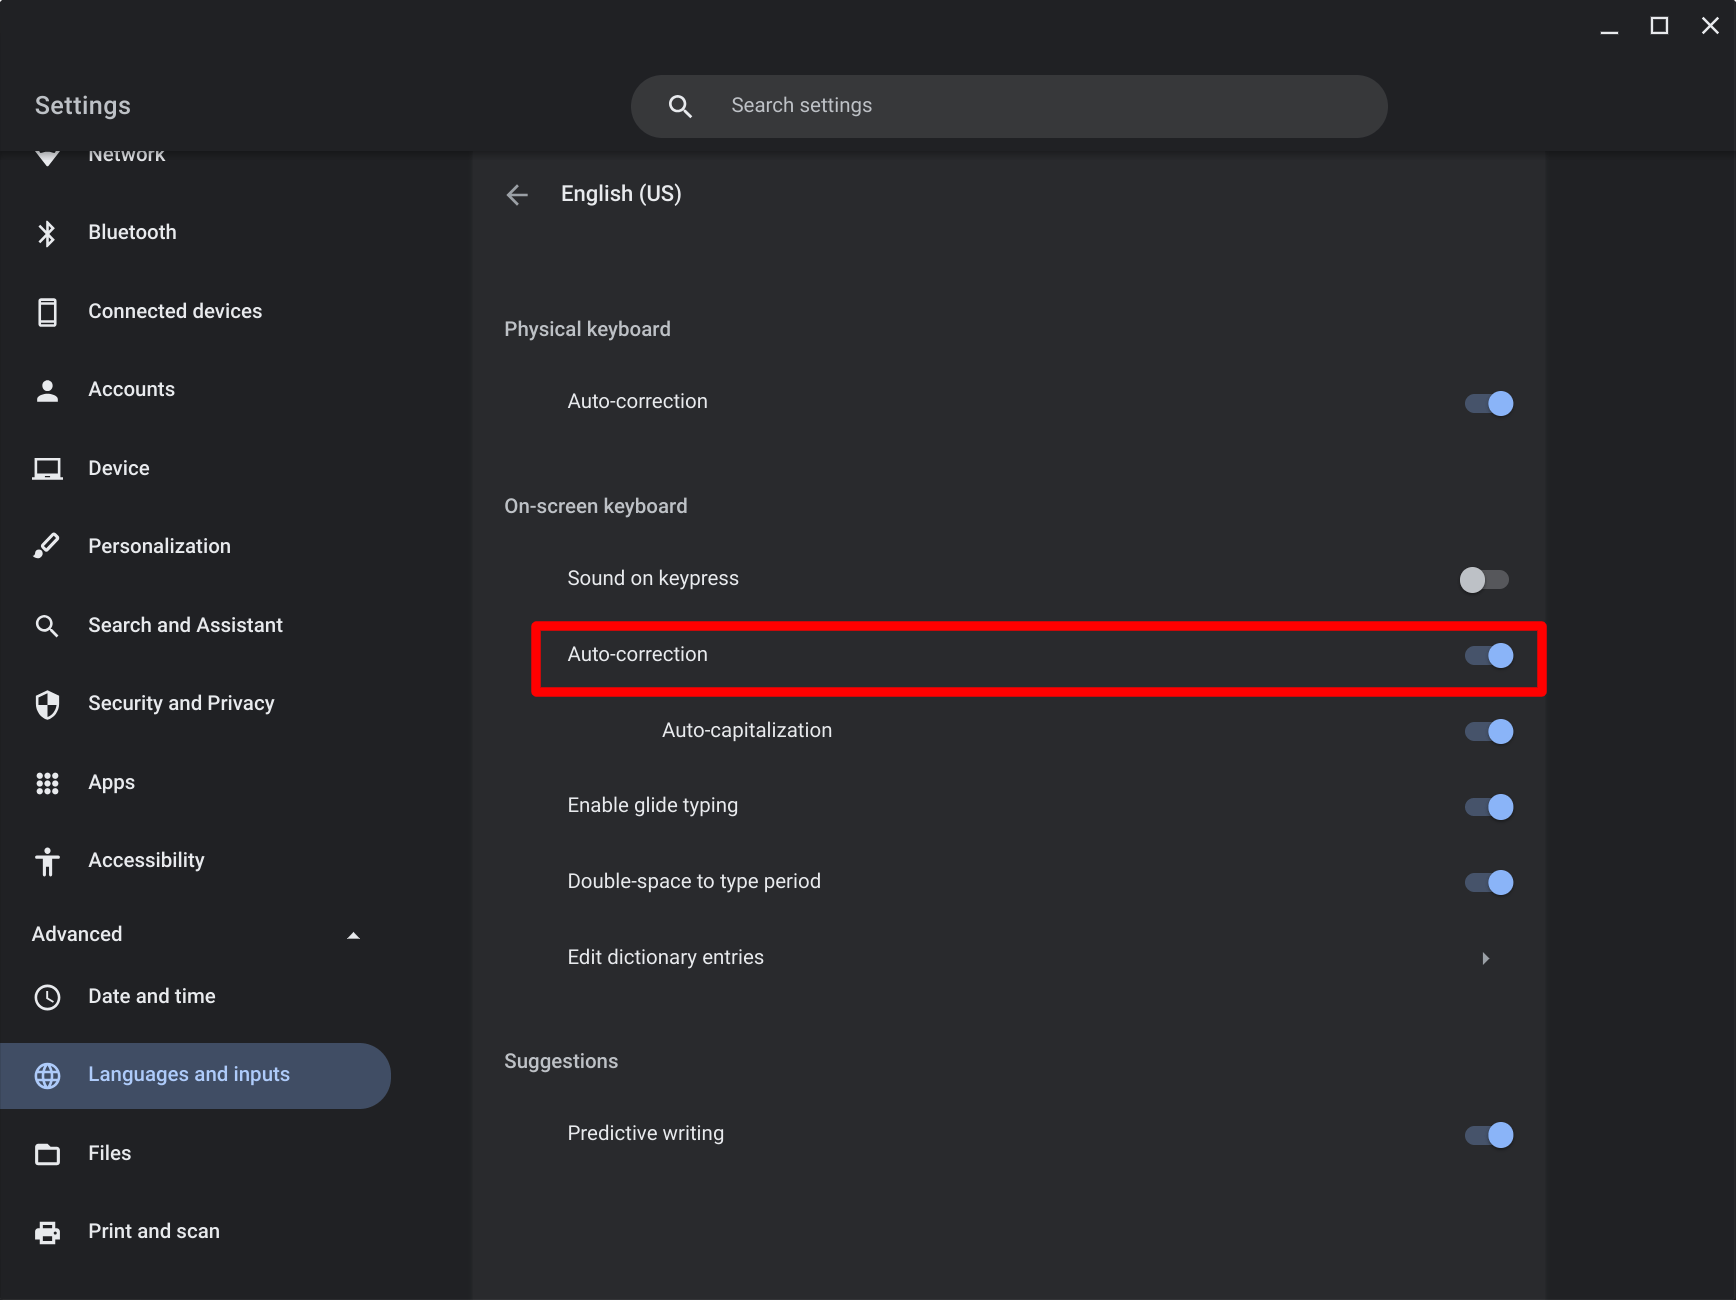Viewport: 1736px width, 1300px height.
Task: Select Languages and inputs in sidebar
Action: [x=188, y=1074]
